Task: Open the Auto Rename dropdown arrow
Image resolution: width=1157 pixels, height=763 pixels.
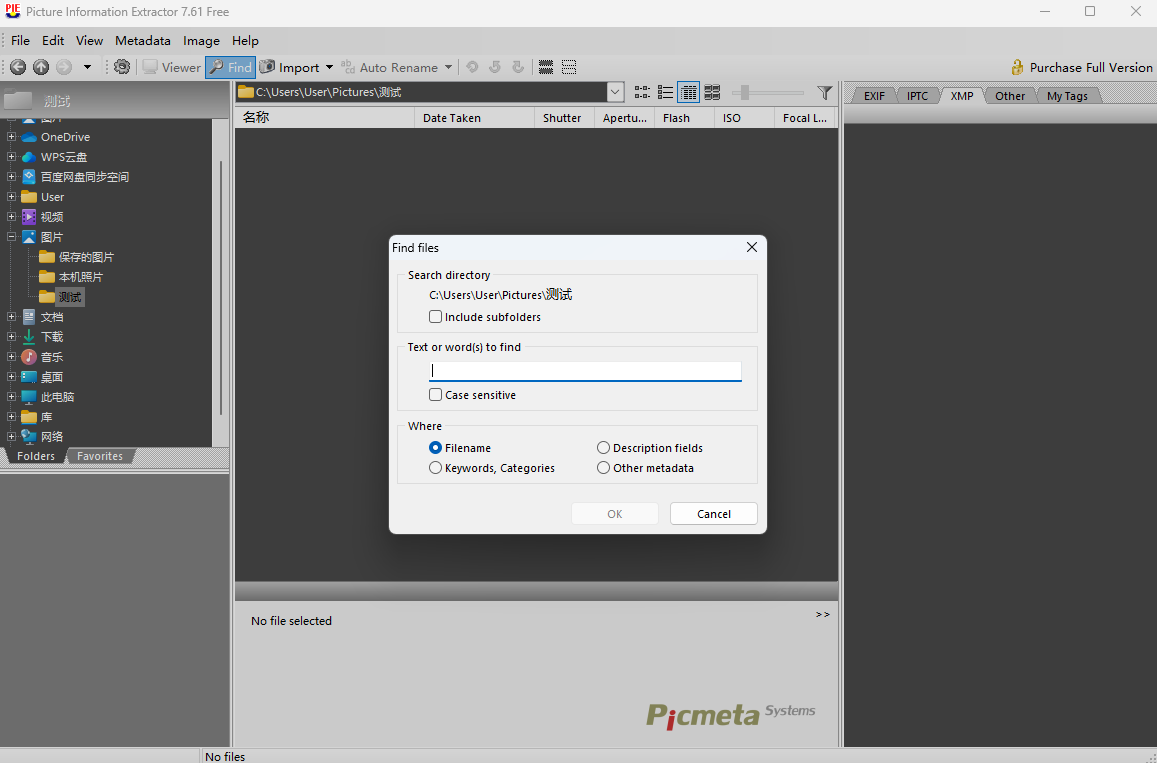Action: click(448, 67)
